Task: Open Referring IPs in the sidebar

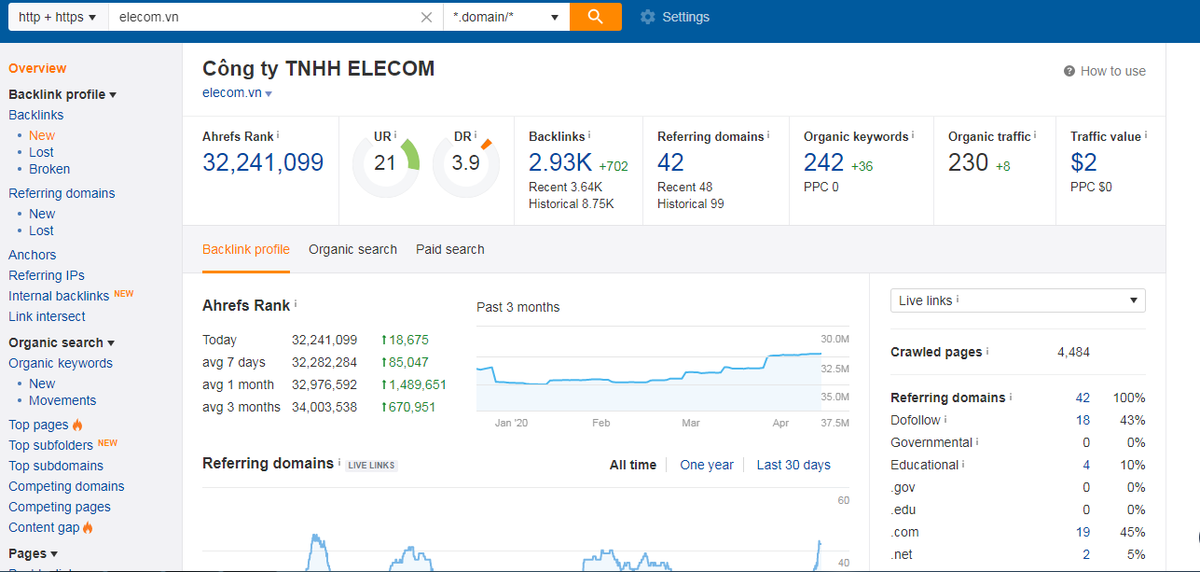Action: [47, 275]
